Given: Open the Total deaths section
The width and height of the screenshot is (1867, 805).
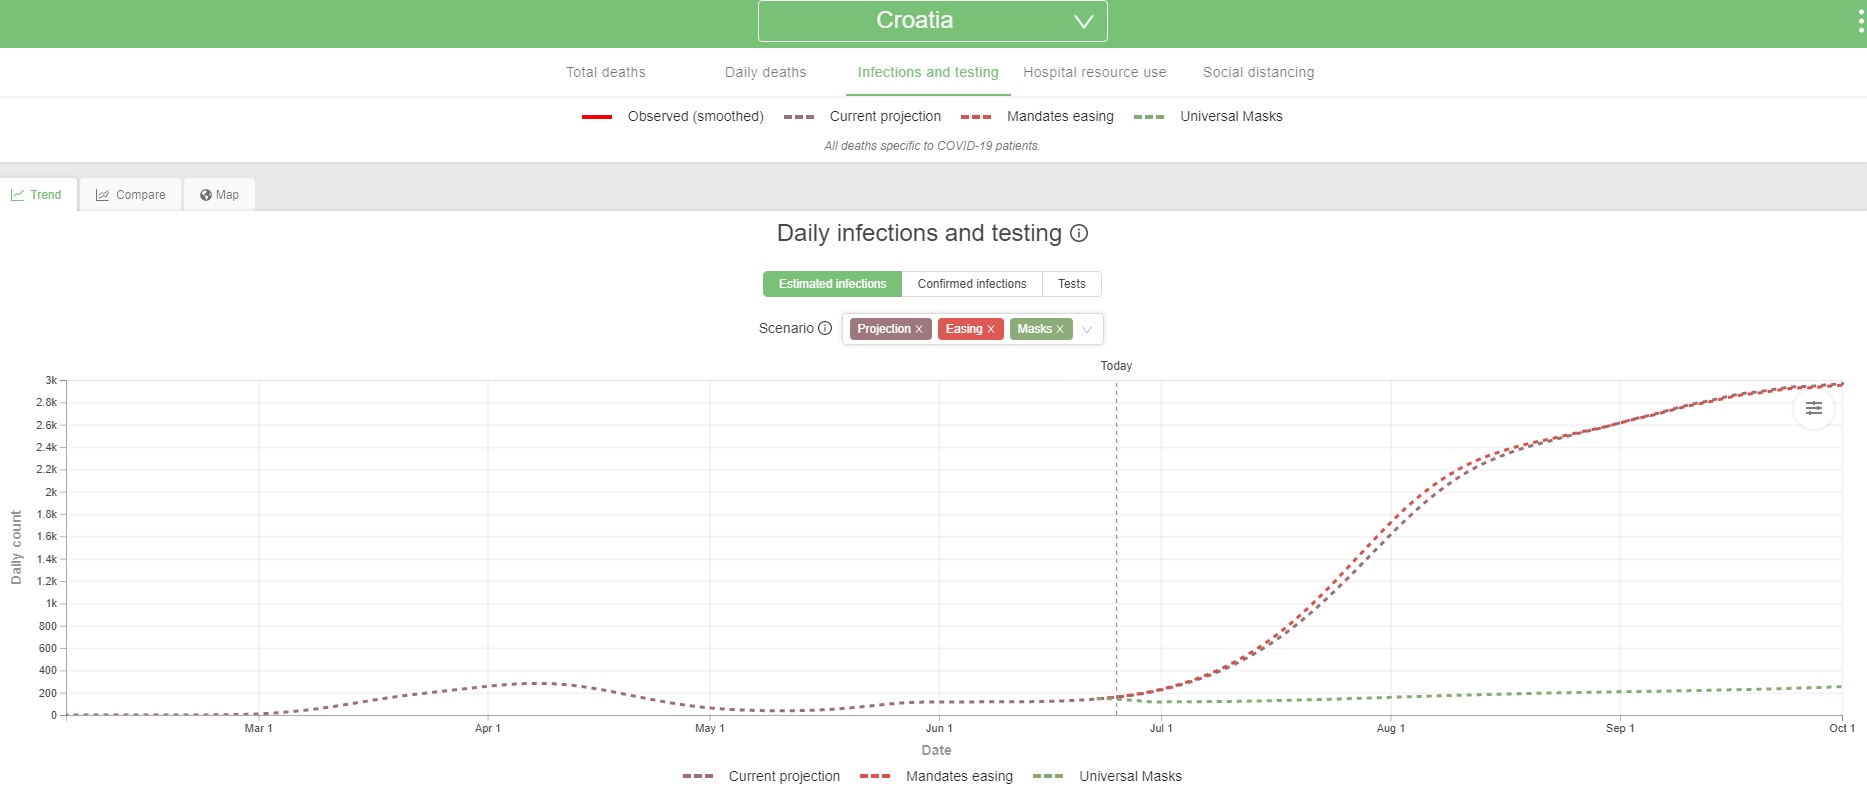Looking at the screenshot, I should 605,72.
